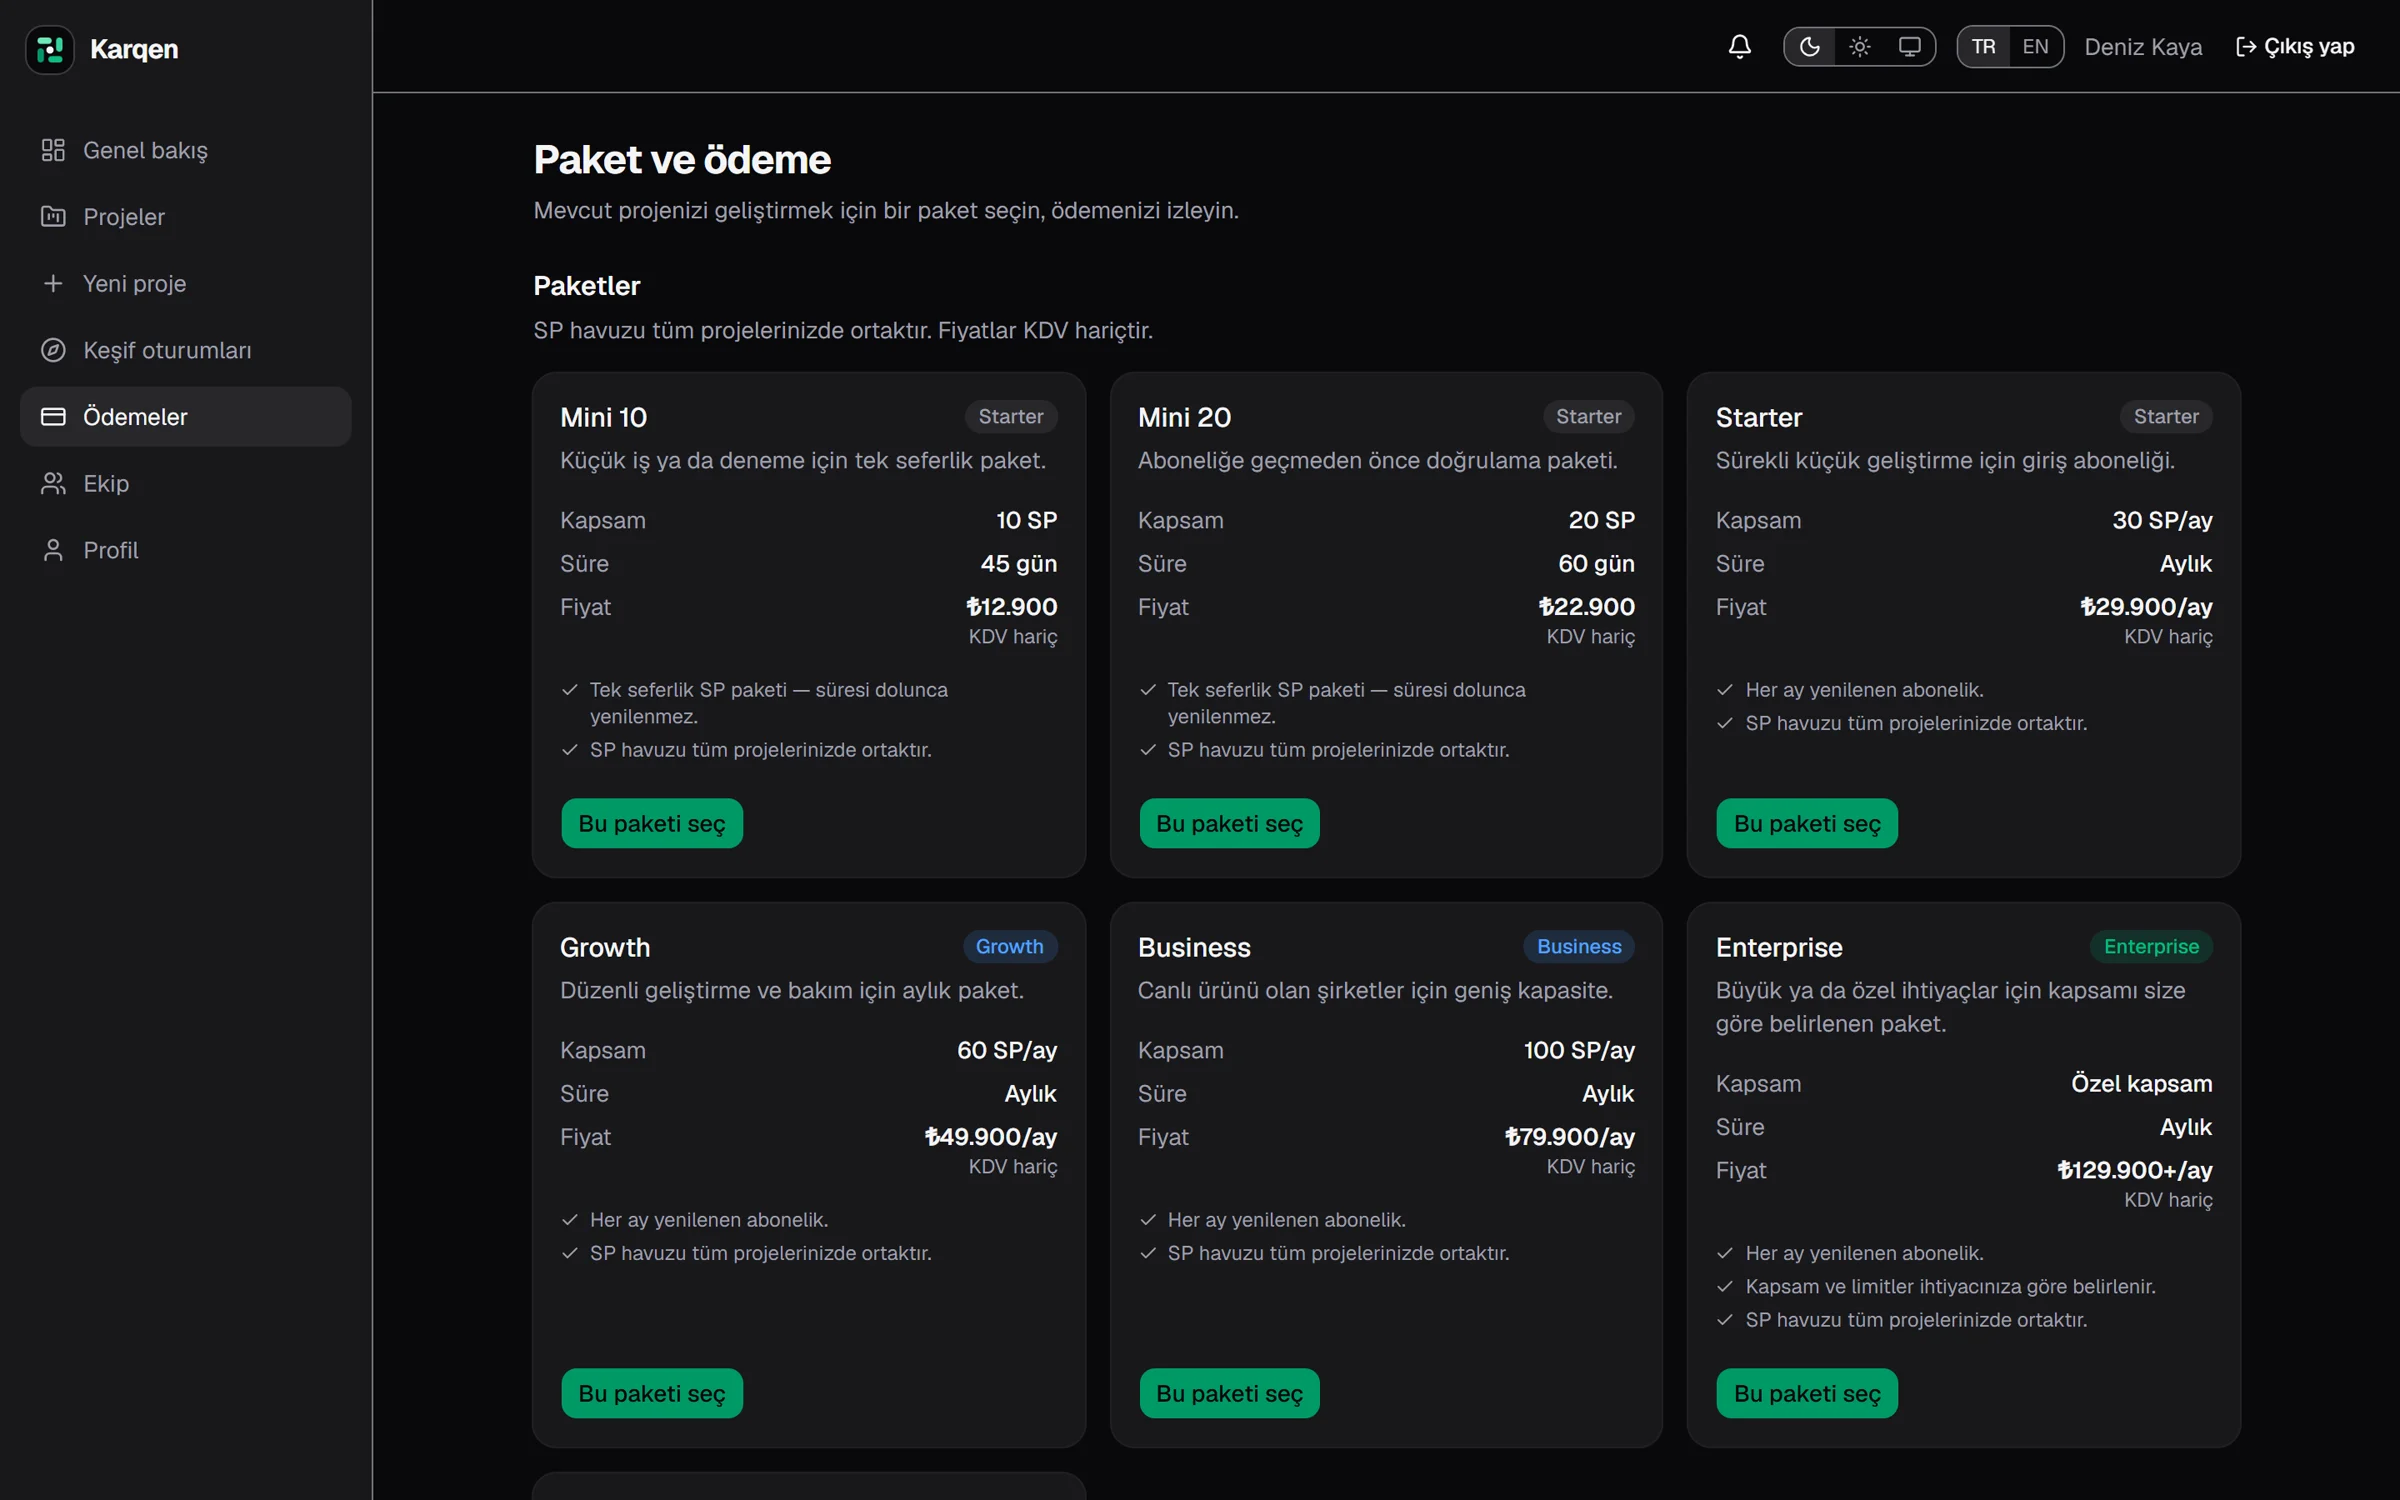Click the Genel bakış grid icon

pos(53,150)
